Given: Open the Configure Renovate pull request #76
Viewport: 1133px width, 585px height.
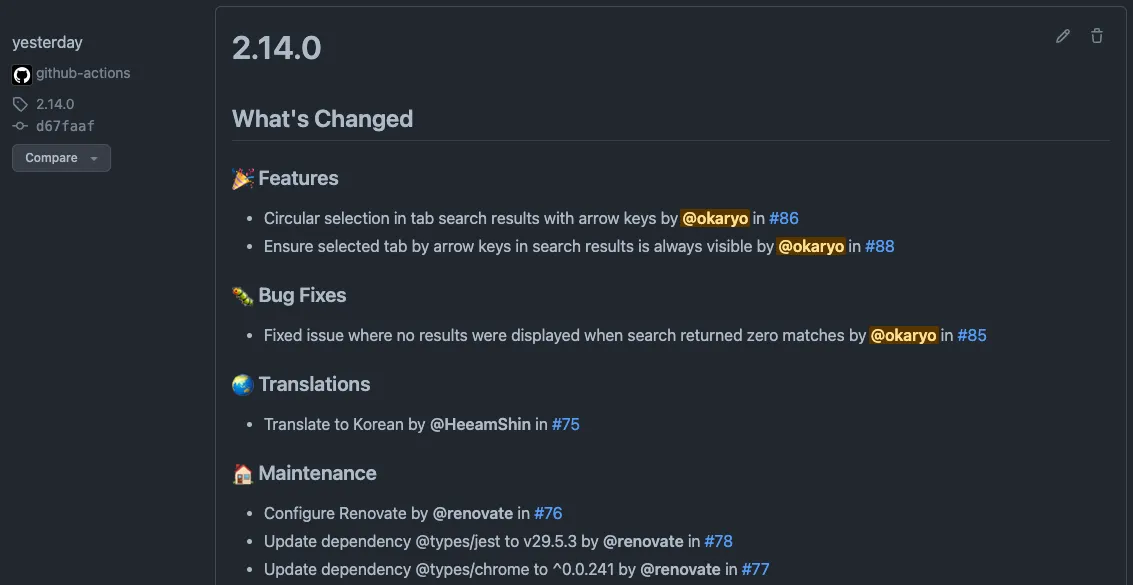Looking at the screenshot, I should point(548,513).
